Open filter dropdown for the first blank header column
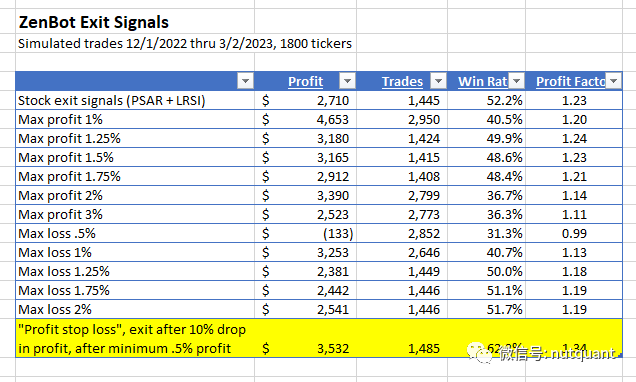636x382 pixels. click(x=245, y=81)
